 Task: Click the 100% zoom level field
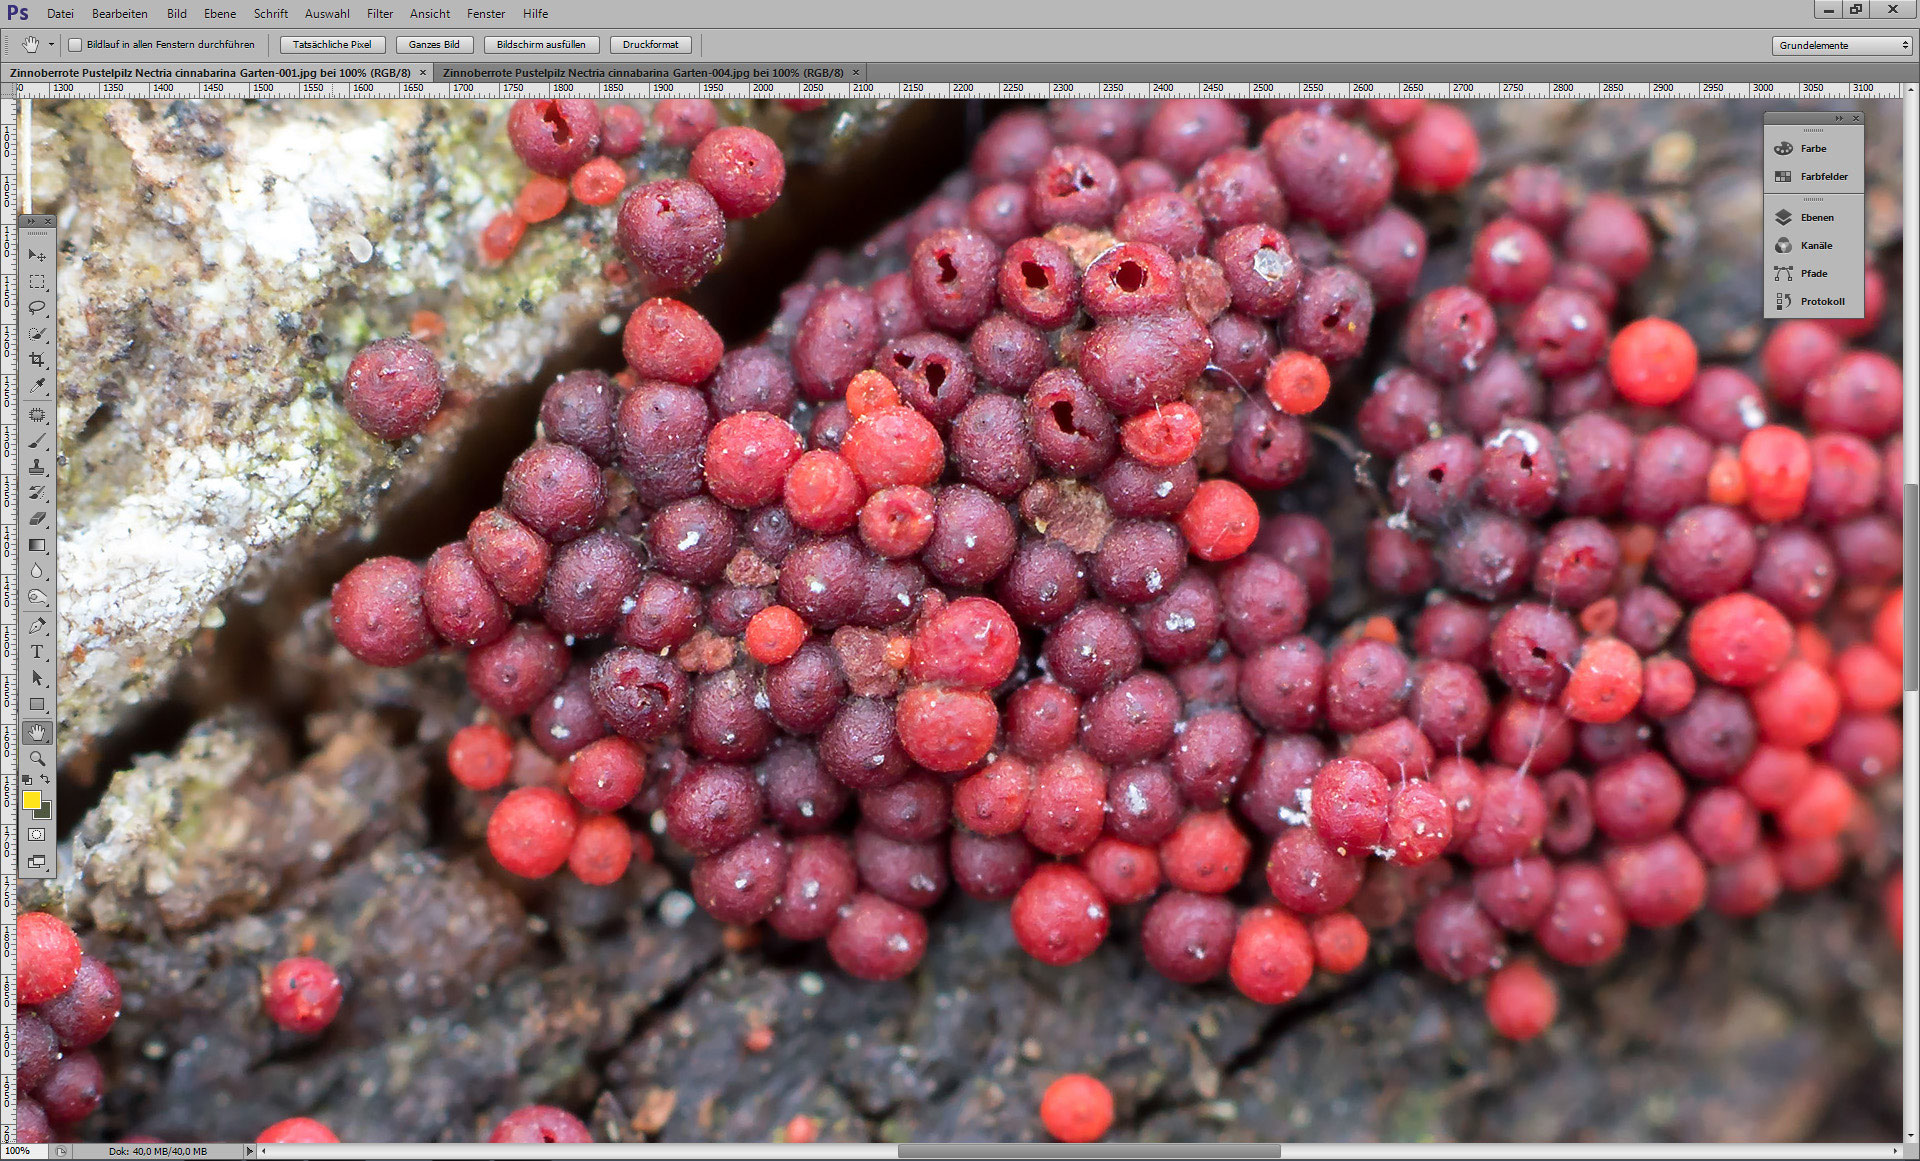coord(25,1151)
